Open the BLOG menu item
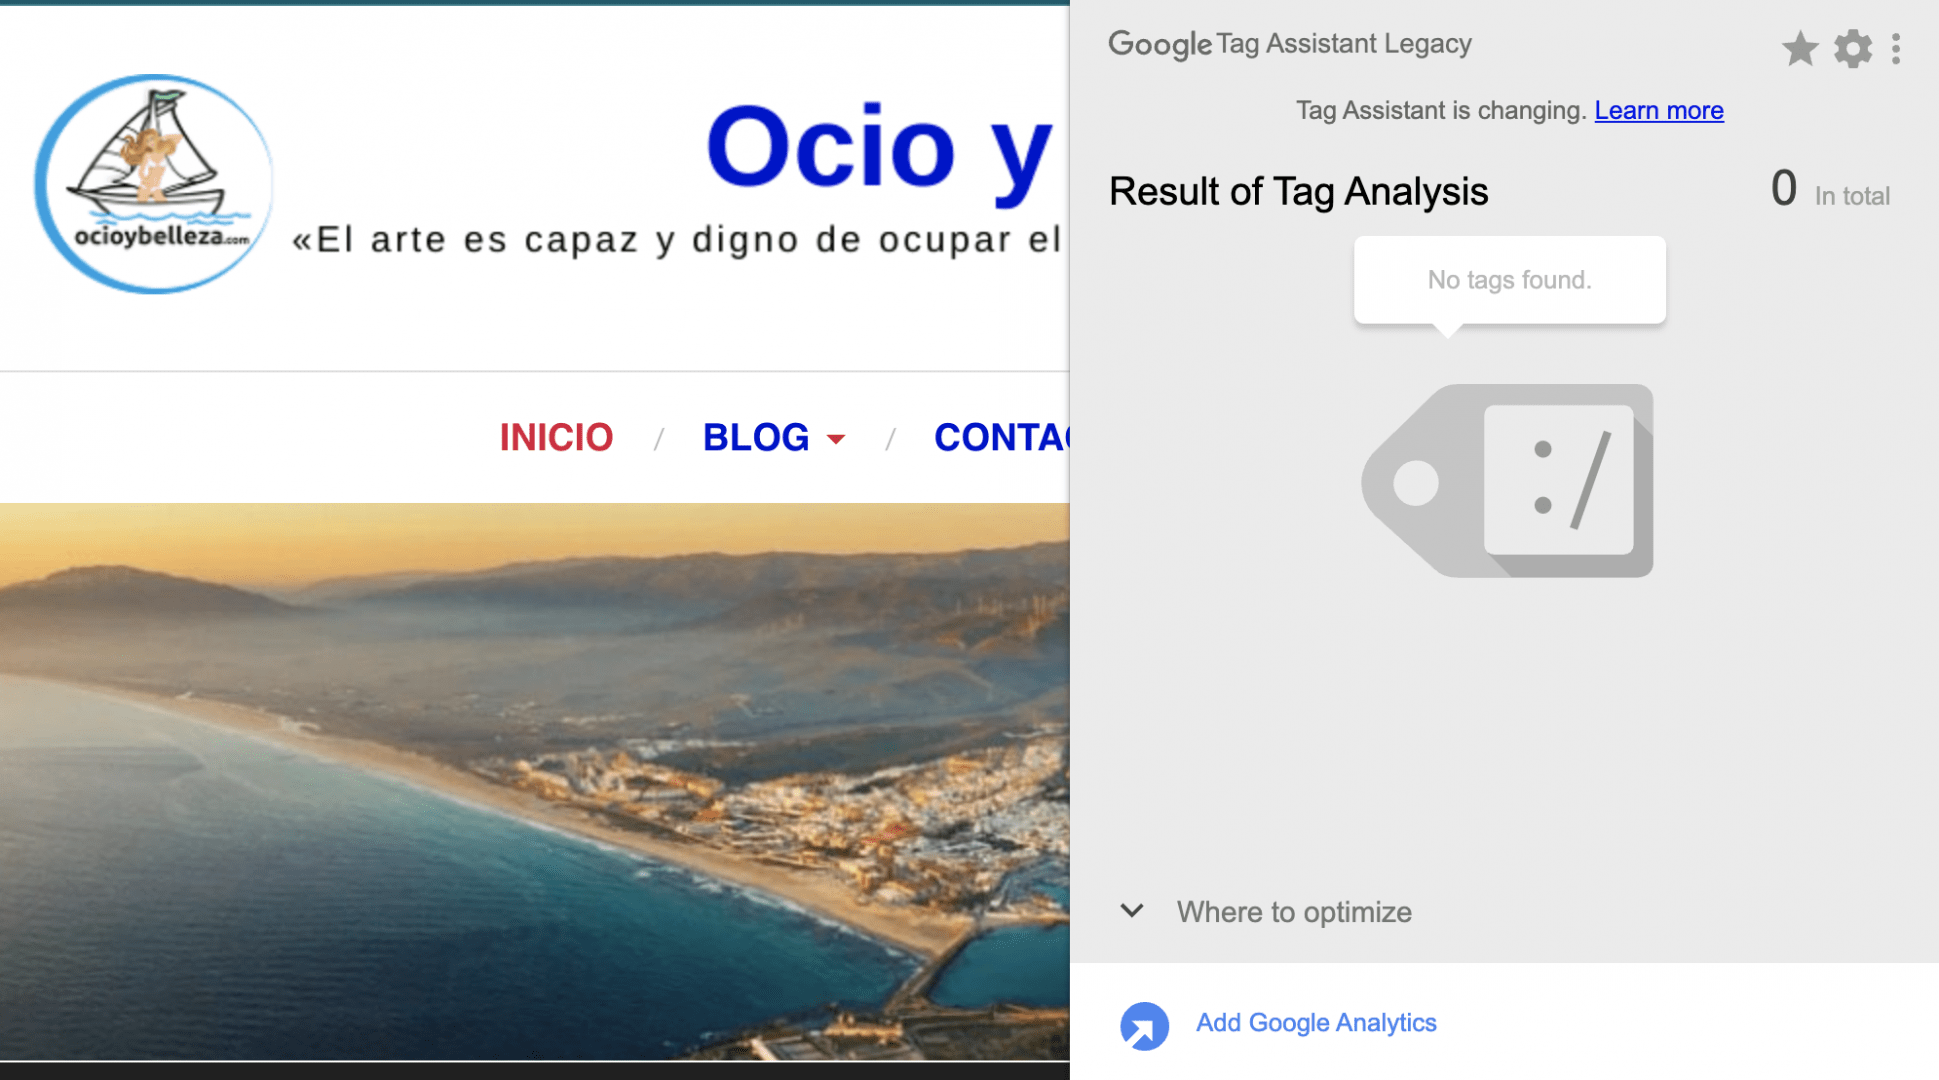This screenshot has height=1080, width=1939. [756, 437]
